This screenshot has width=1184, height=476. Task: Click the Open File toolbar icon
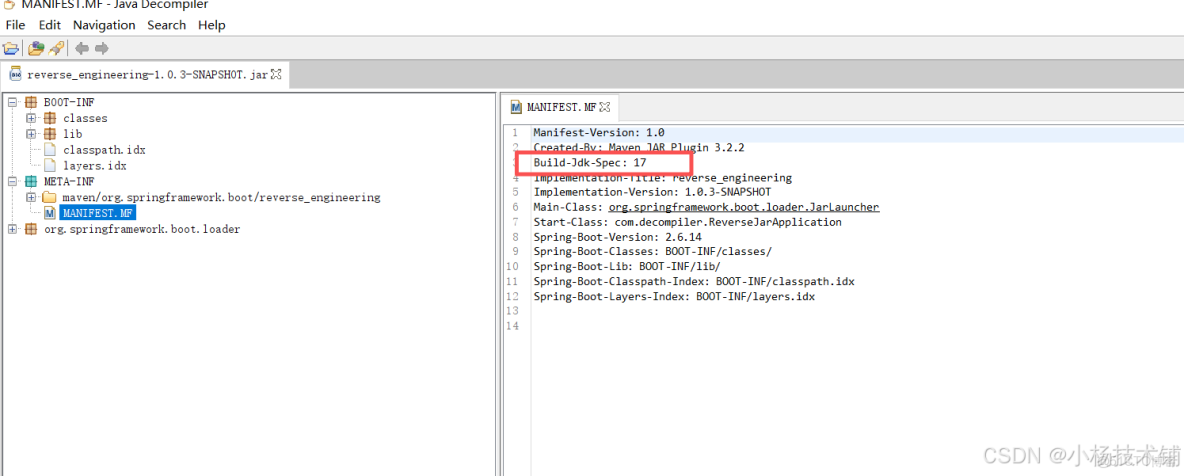pos(11,48)
